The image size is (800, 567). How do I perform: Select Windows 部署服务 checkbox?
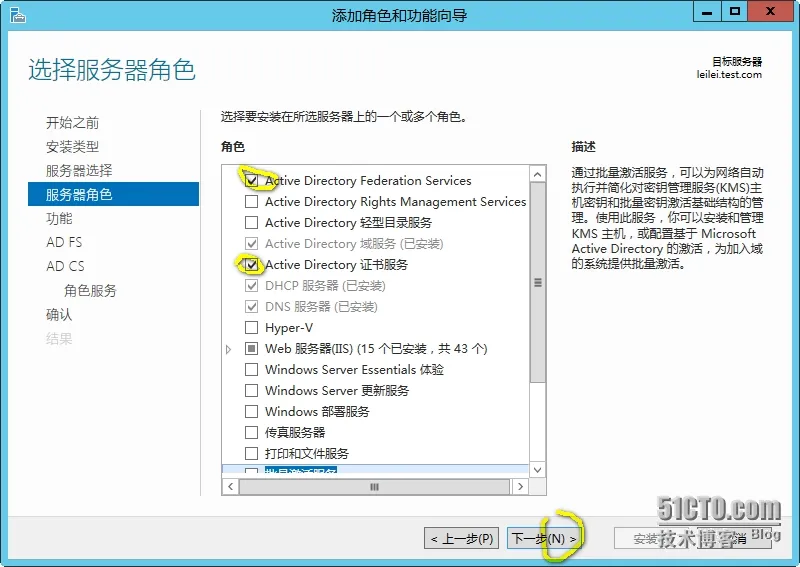[x=252, y=411]
